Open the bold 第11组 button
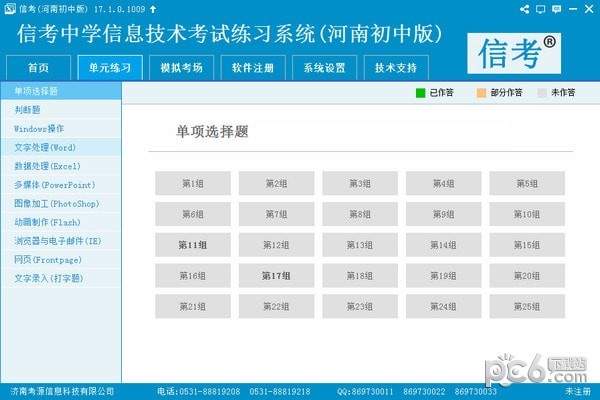600x400 pixels. click(192, 245)
